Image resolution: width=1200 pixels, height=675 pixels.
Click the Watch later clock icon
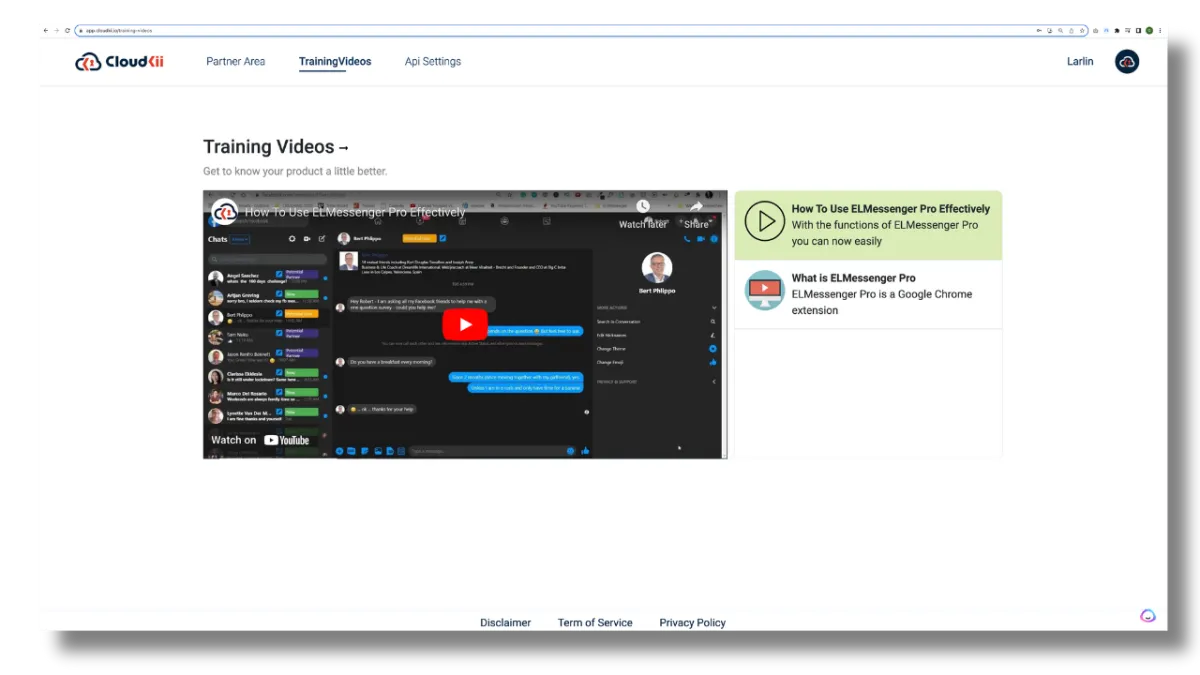point(643,207)
